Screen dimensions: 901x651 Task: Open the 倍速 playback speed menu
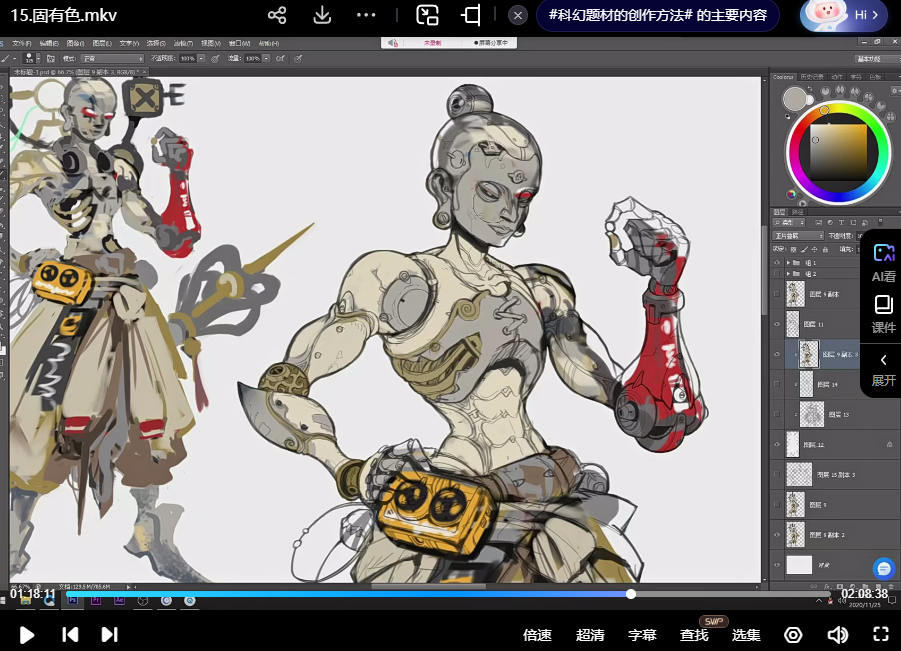point(537,635)
